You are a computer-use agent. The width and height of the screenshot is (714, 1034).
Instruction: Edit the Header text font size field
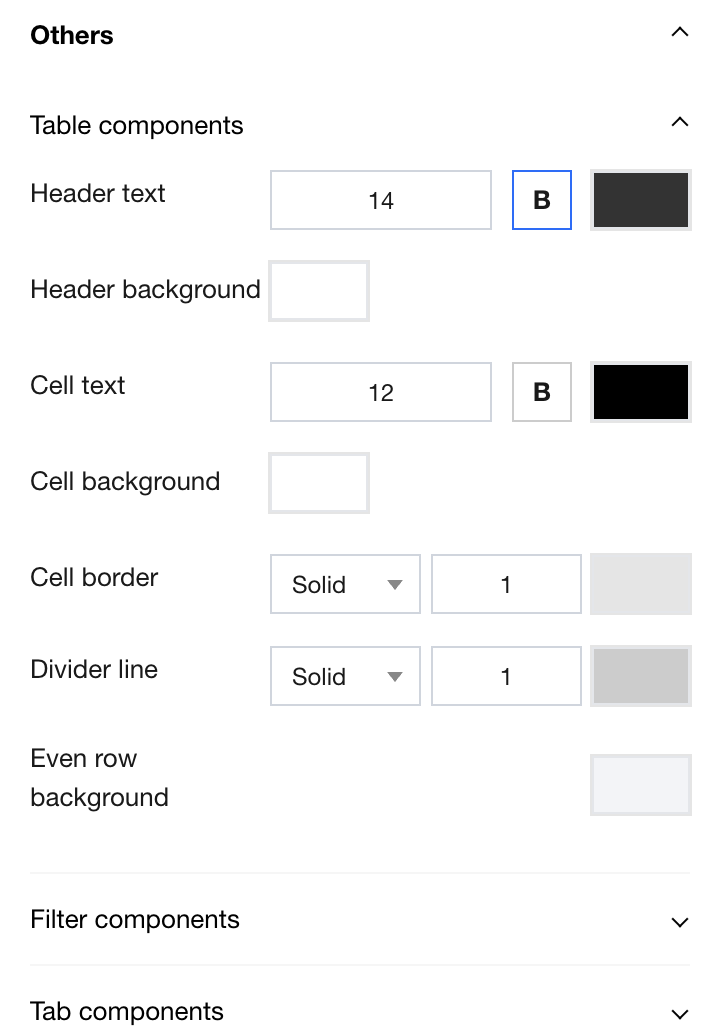[x=381, y=200]
